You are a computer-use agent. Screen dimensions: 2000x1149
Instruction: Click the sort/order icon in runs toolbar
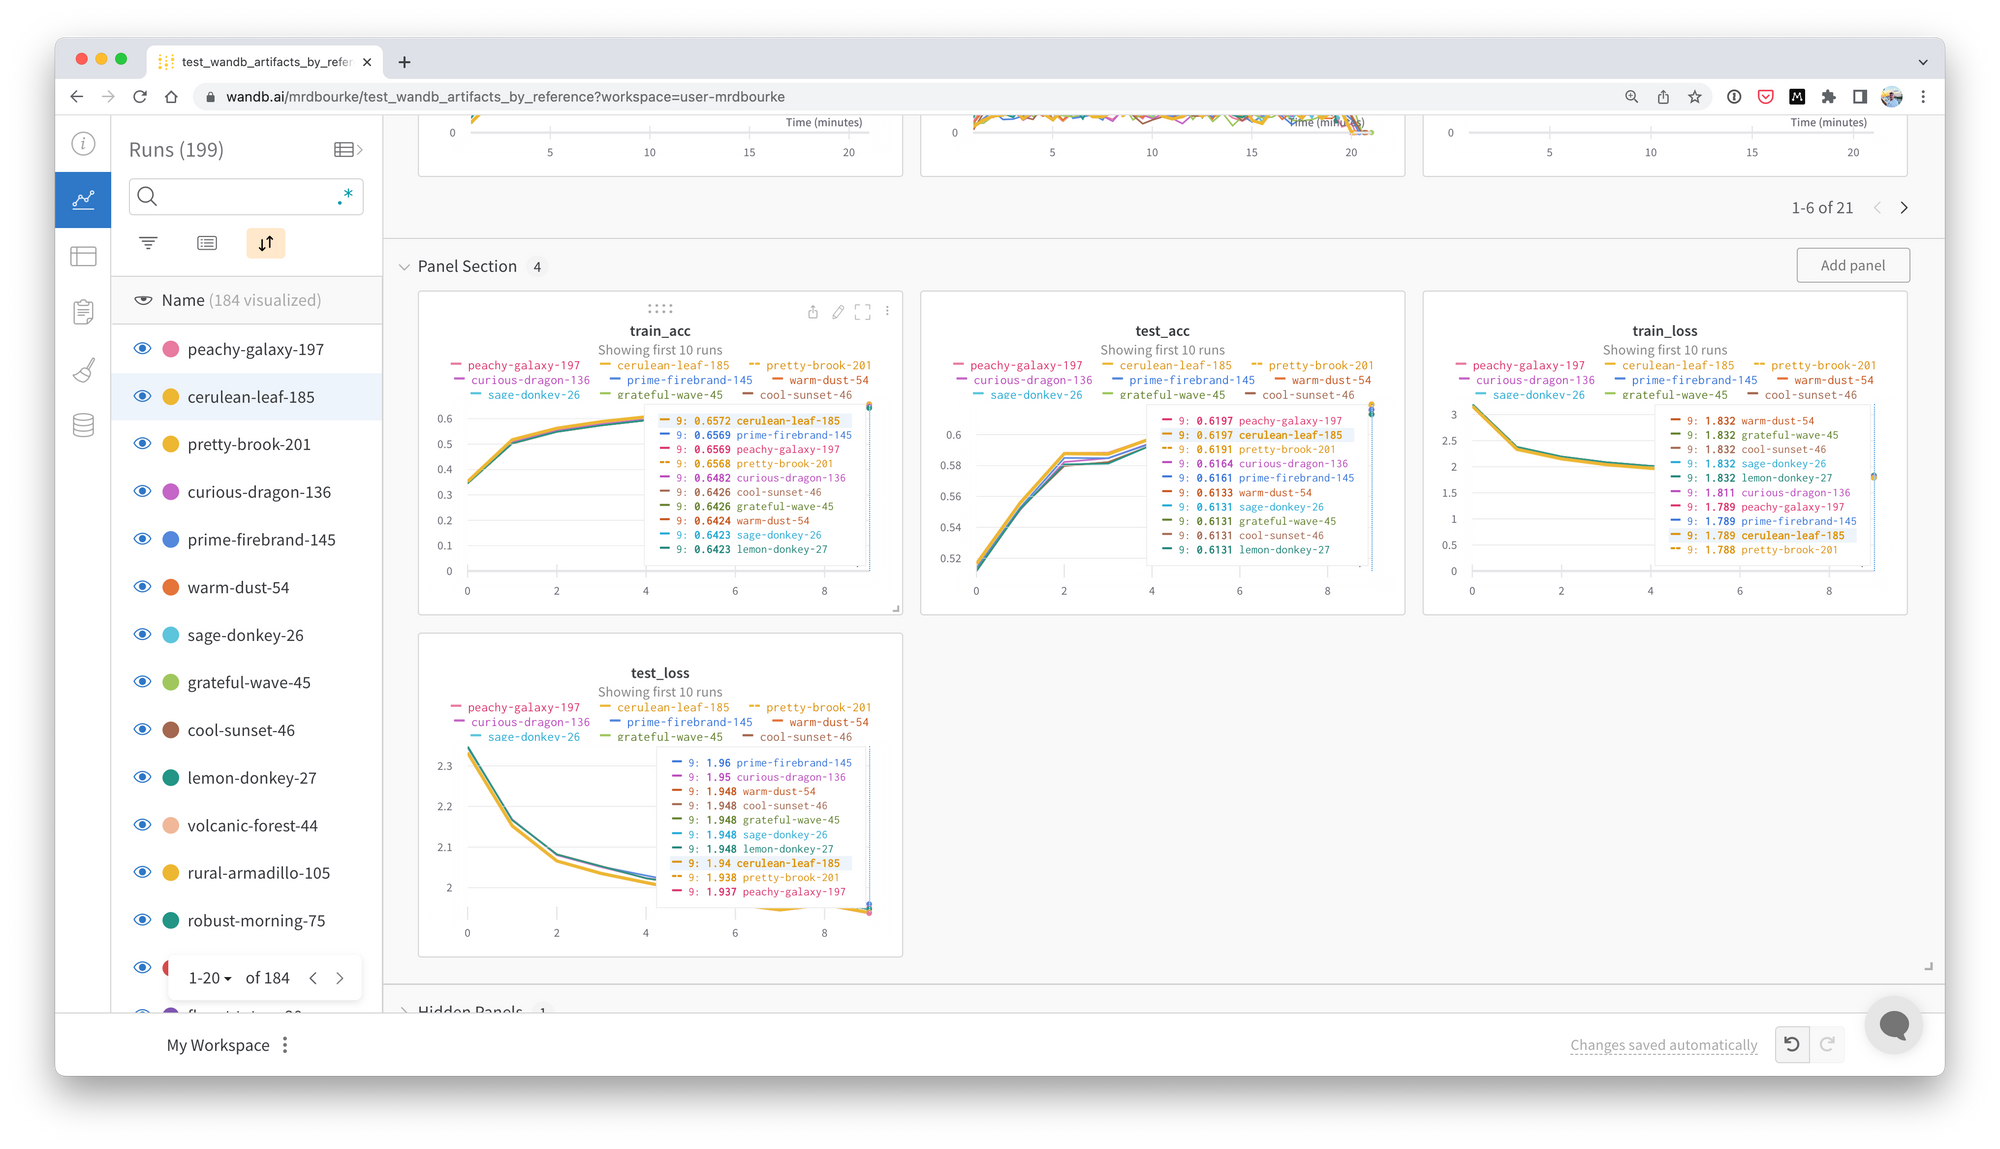(x=265, y=243)
